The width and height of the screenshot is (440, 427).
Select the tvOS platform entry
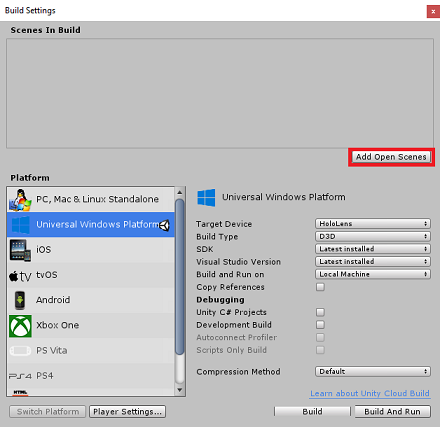coord(91,275)
